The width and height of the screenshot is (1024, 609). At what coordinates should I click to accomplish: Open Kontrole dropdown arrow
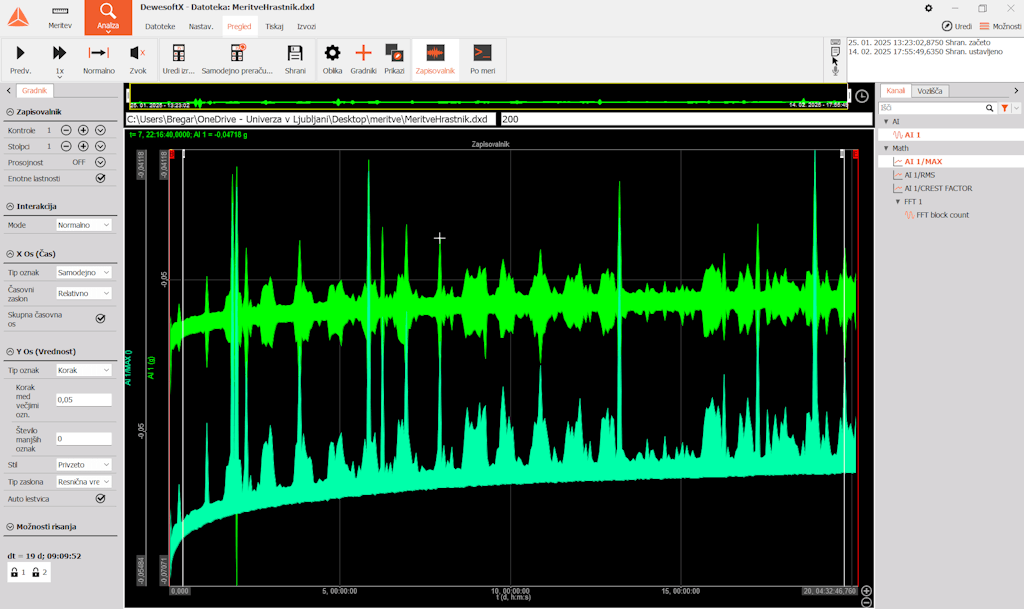click(101, 131)
